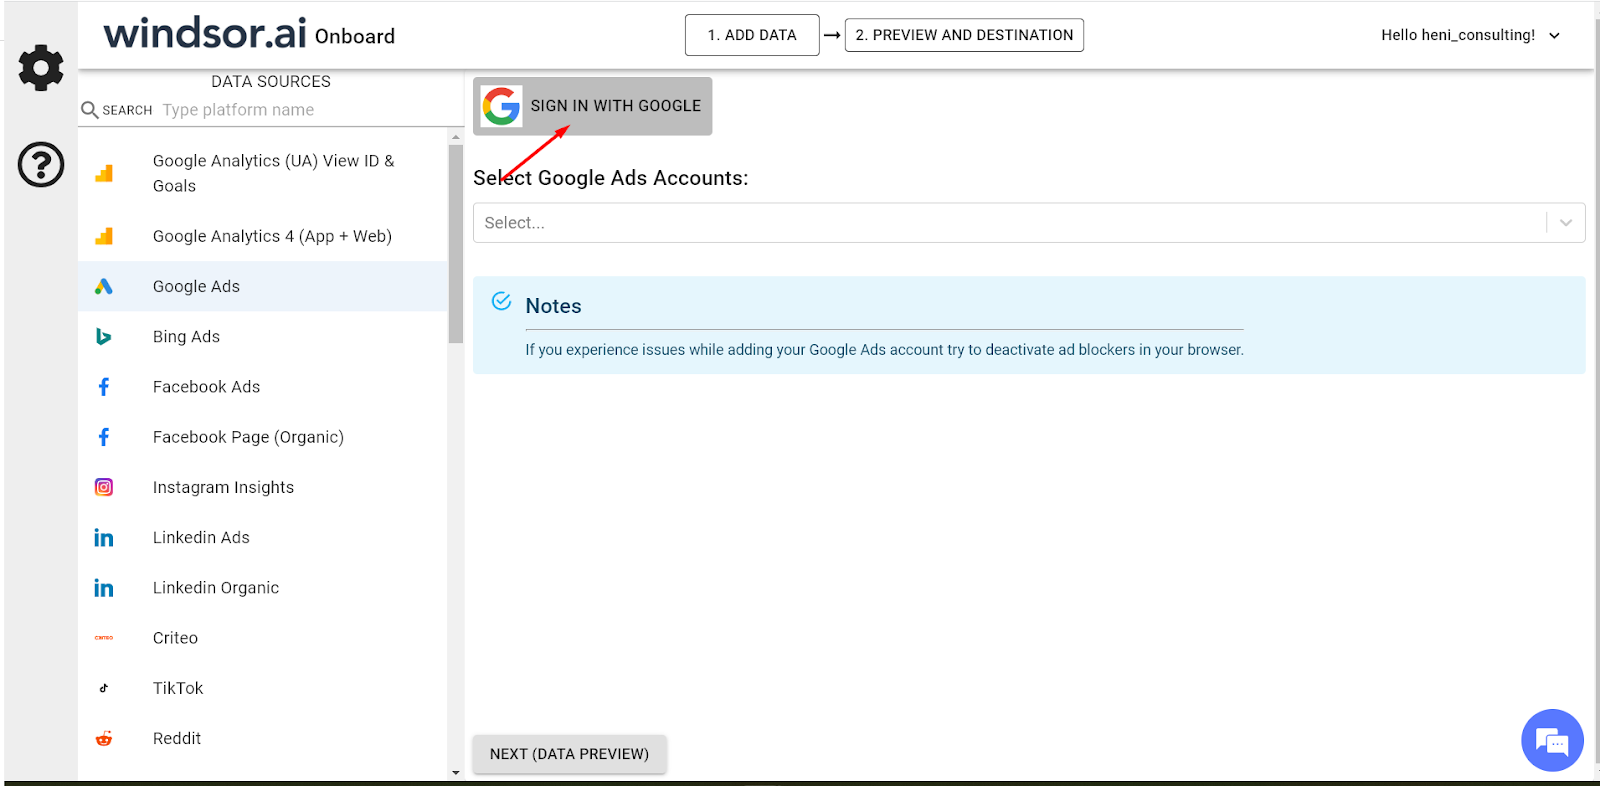1600x786 pixels.
Task: Click the Criteo logo icon
Action: tap(104, 638)
